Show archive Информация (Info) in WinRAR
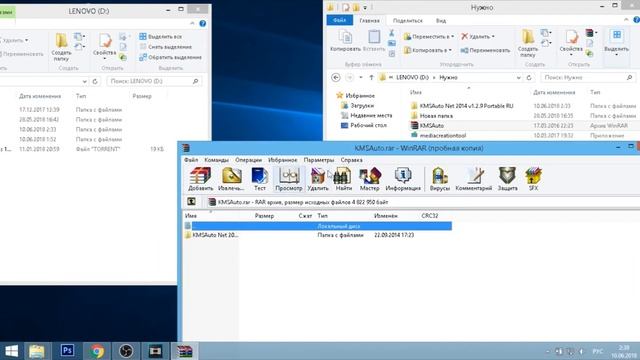This screenshot has height=360, width=640. [x=403, y=179]
